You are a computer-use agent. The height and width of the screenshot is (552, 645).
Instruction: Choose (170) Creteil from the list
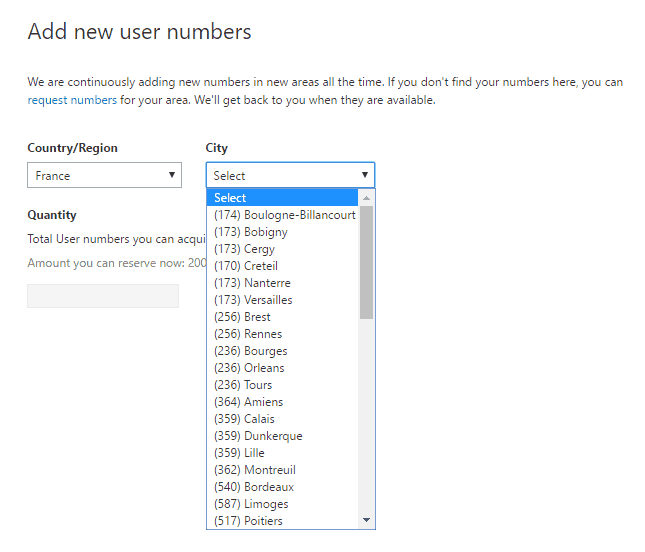click(x=246, y=266)
